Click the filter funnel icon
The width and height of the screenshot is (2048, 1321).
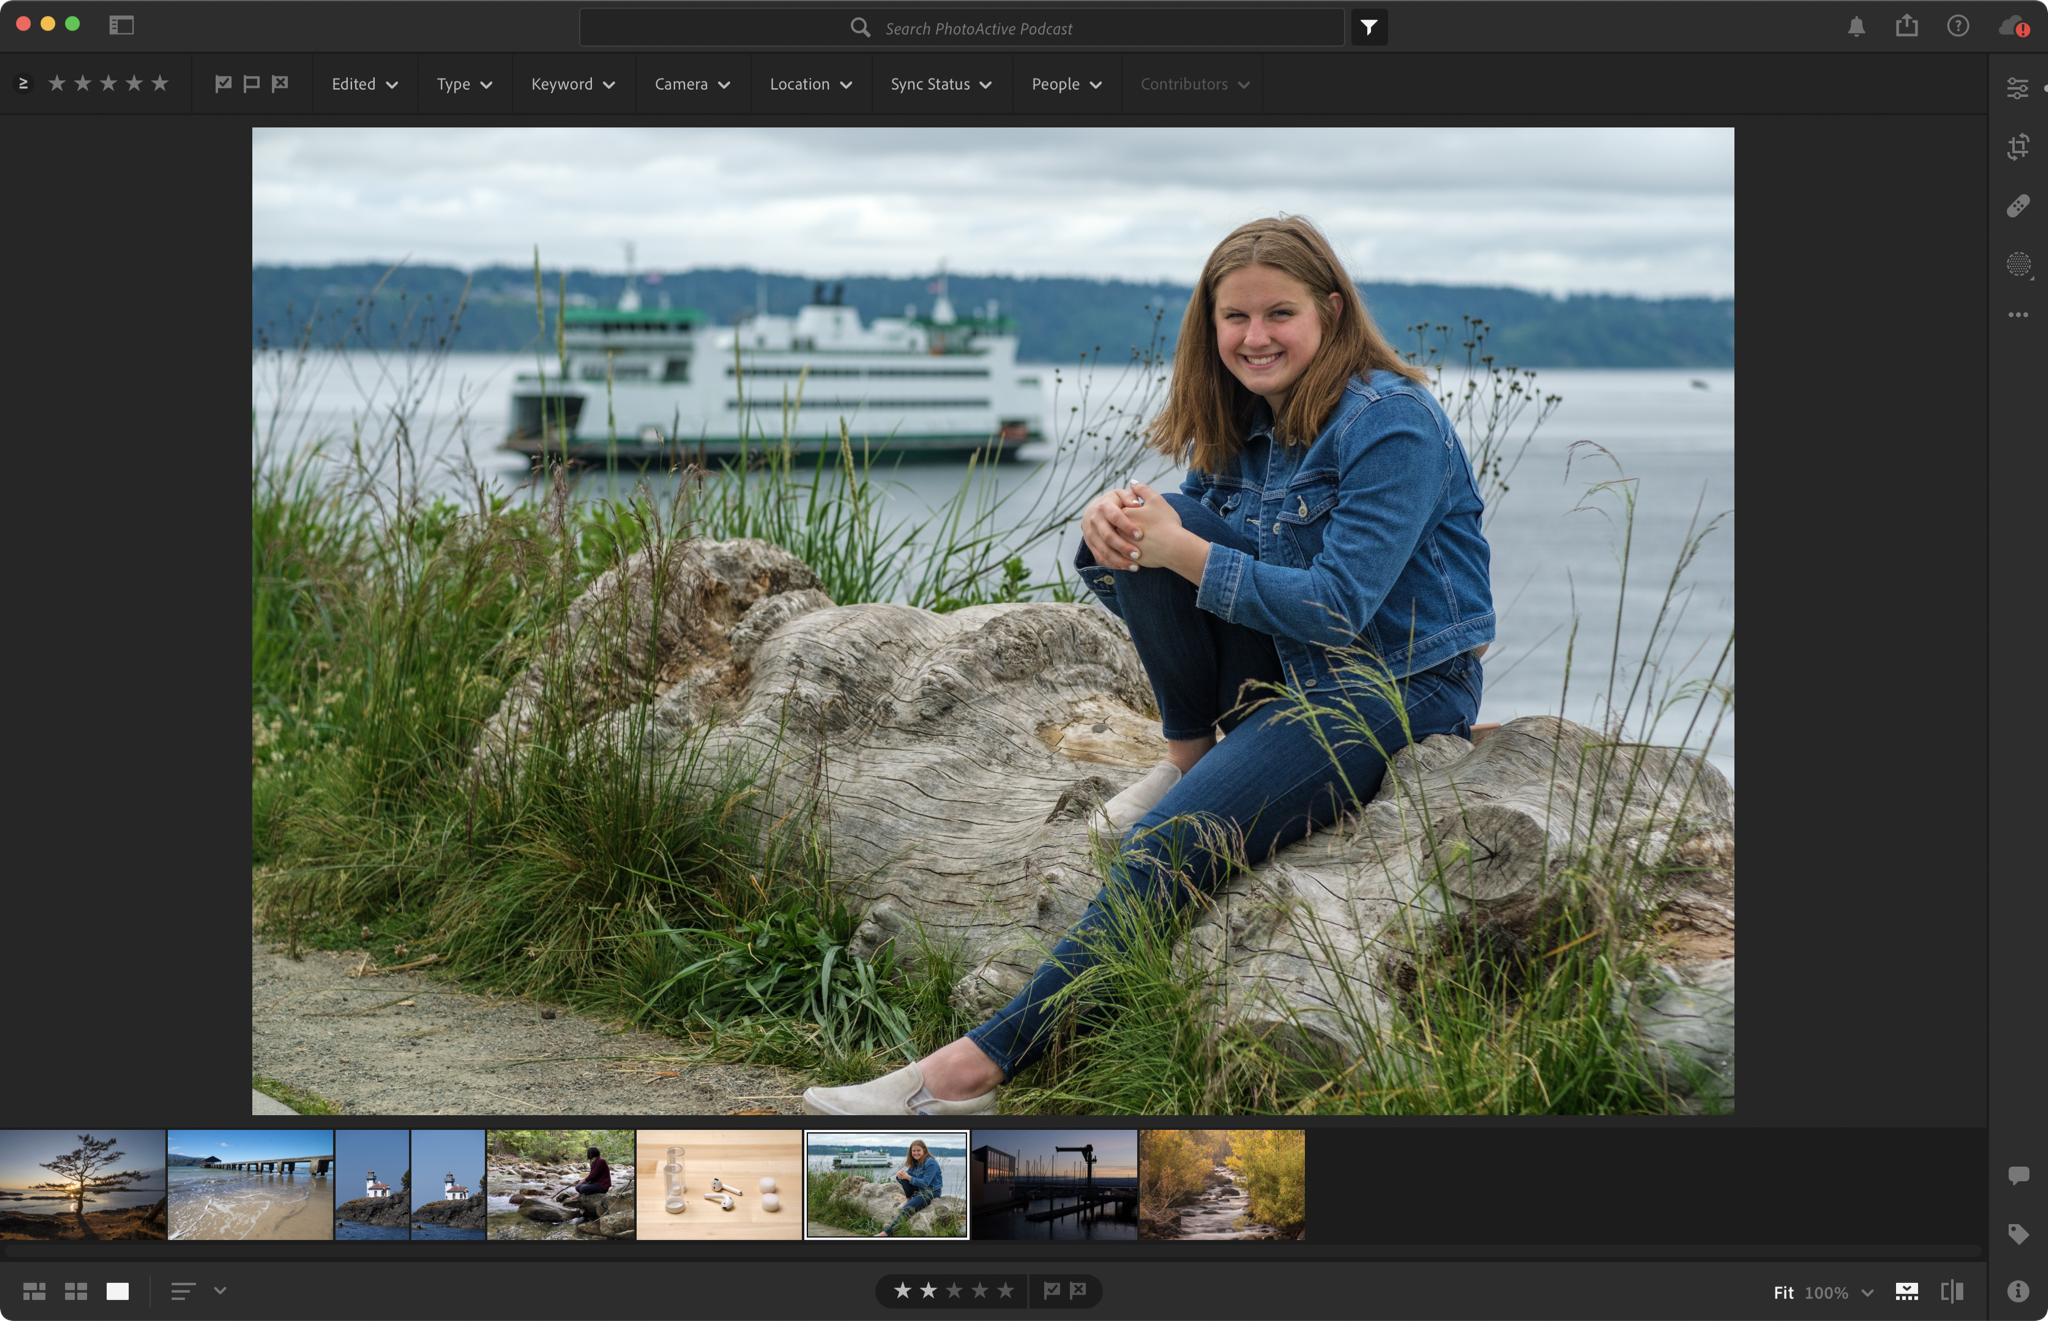tap(1369, 27)
